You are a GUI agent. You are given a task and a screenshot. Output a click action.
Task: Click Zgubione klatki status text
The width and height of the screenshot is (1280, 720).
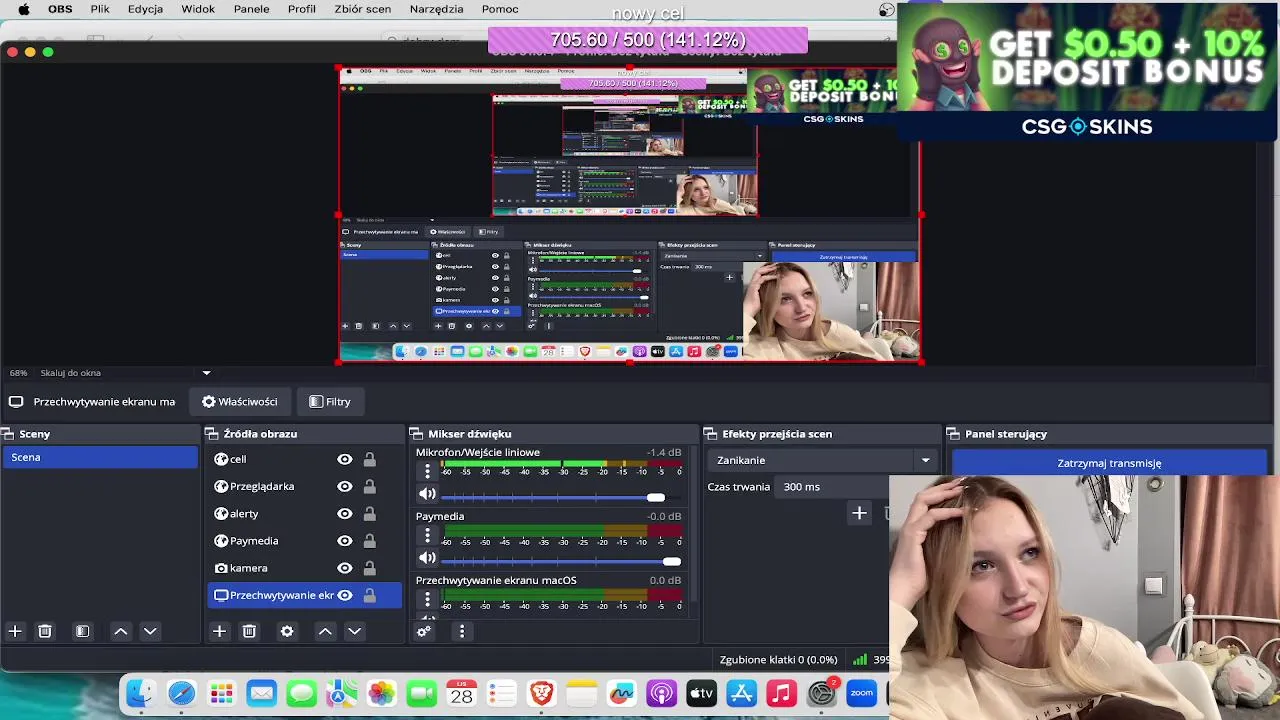[778, 660]
